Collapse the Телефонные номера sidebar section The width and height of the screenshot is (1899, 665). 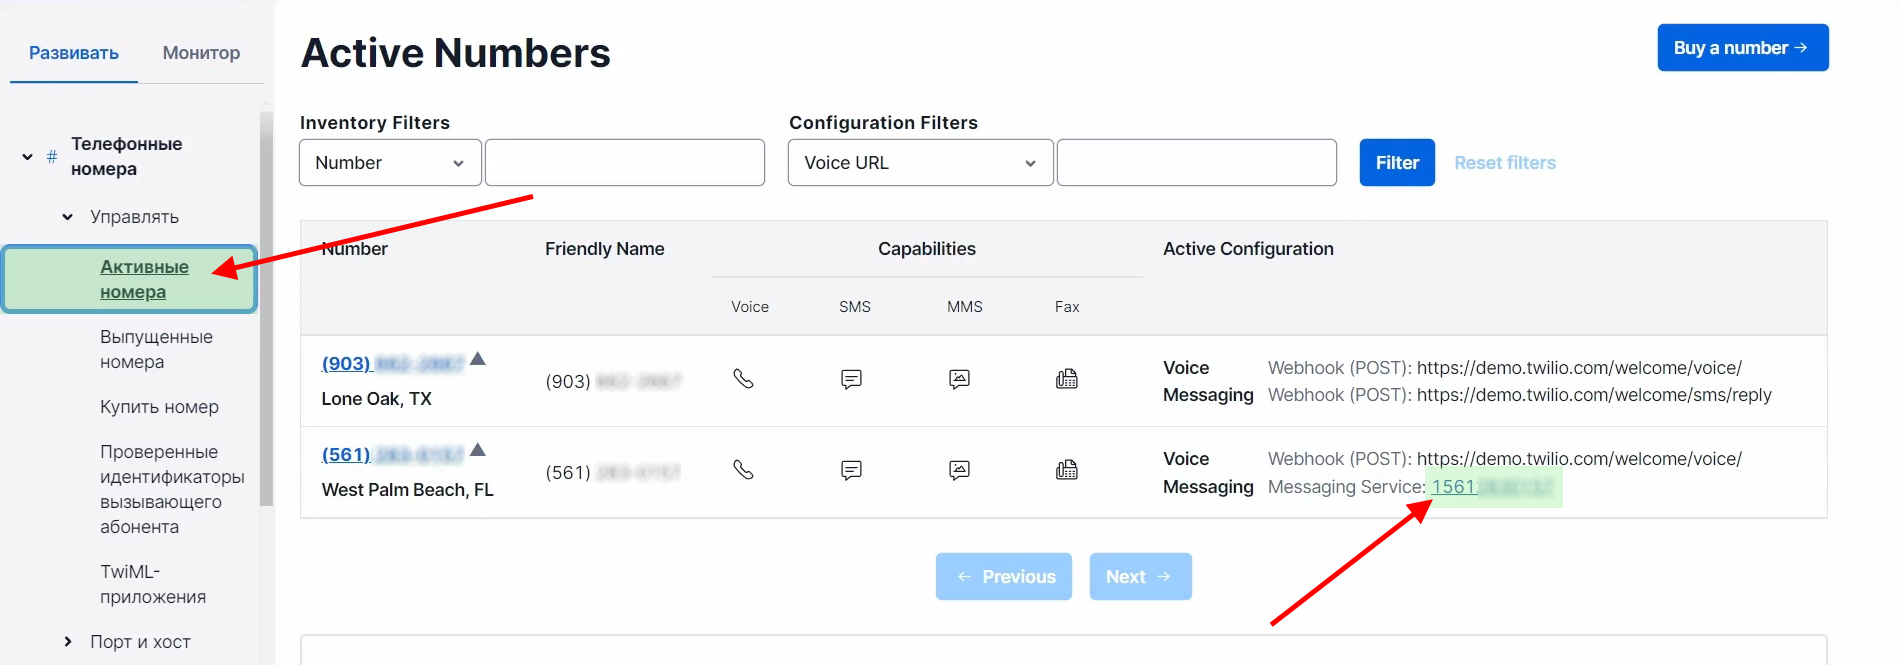(x=28, y=157)
